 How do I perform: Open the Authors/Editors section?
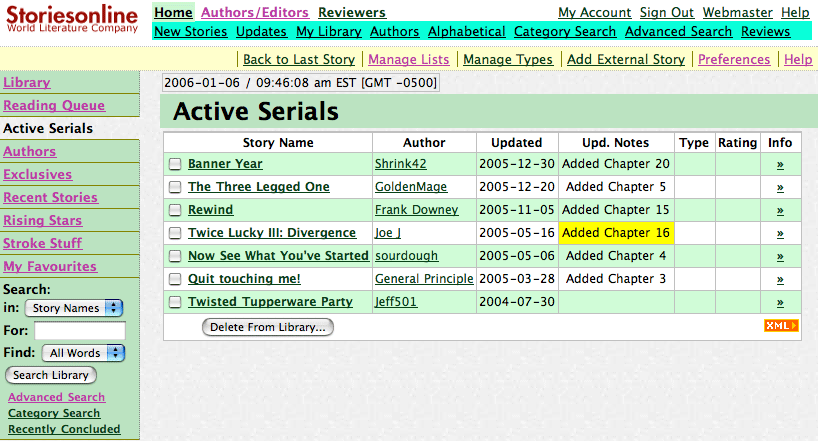coord(255,12)
